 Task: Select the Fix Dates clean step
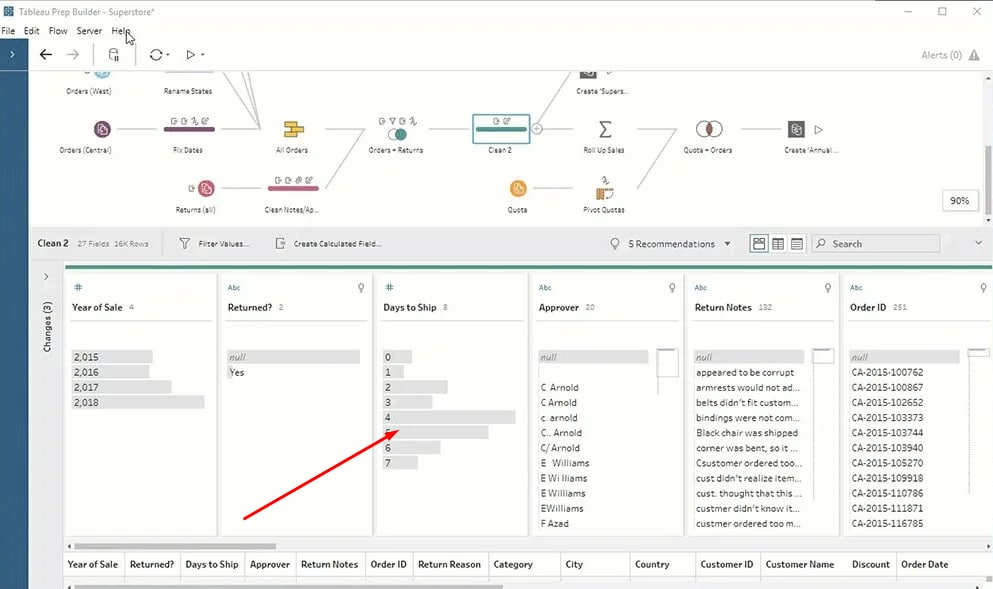(x=189, y=129)
